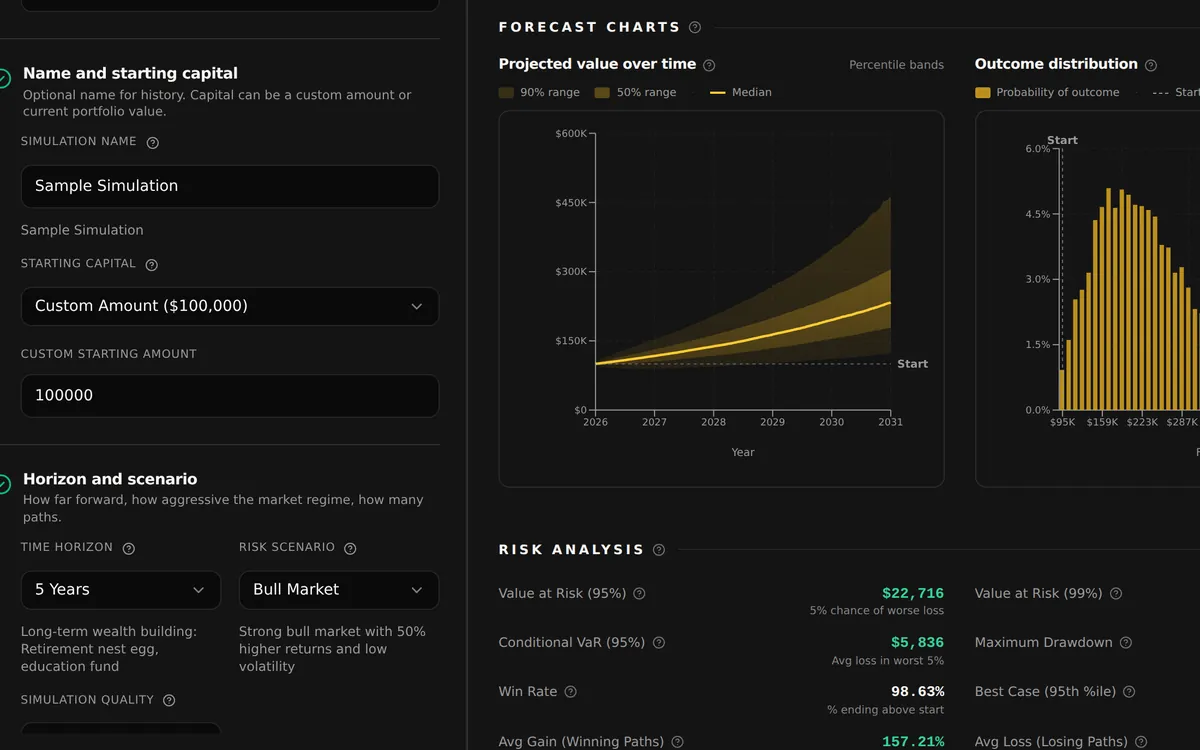The width and height of the screenshot is (1200, 750).
Task: Click help icon next to Conditional VaR (95%)
Action: (x=659, y=643)
